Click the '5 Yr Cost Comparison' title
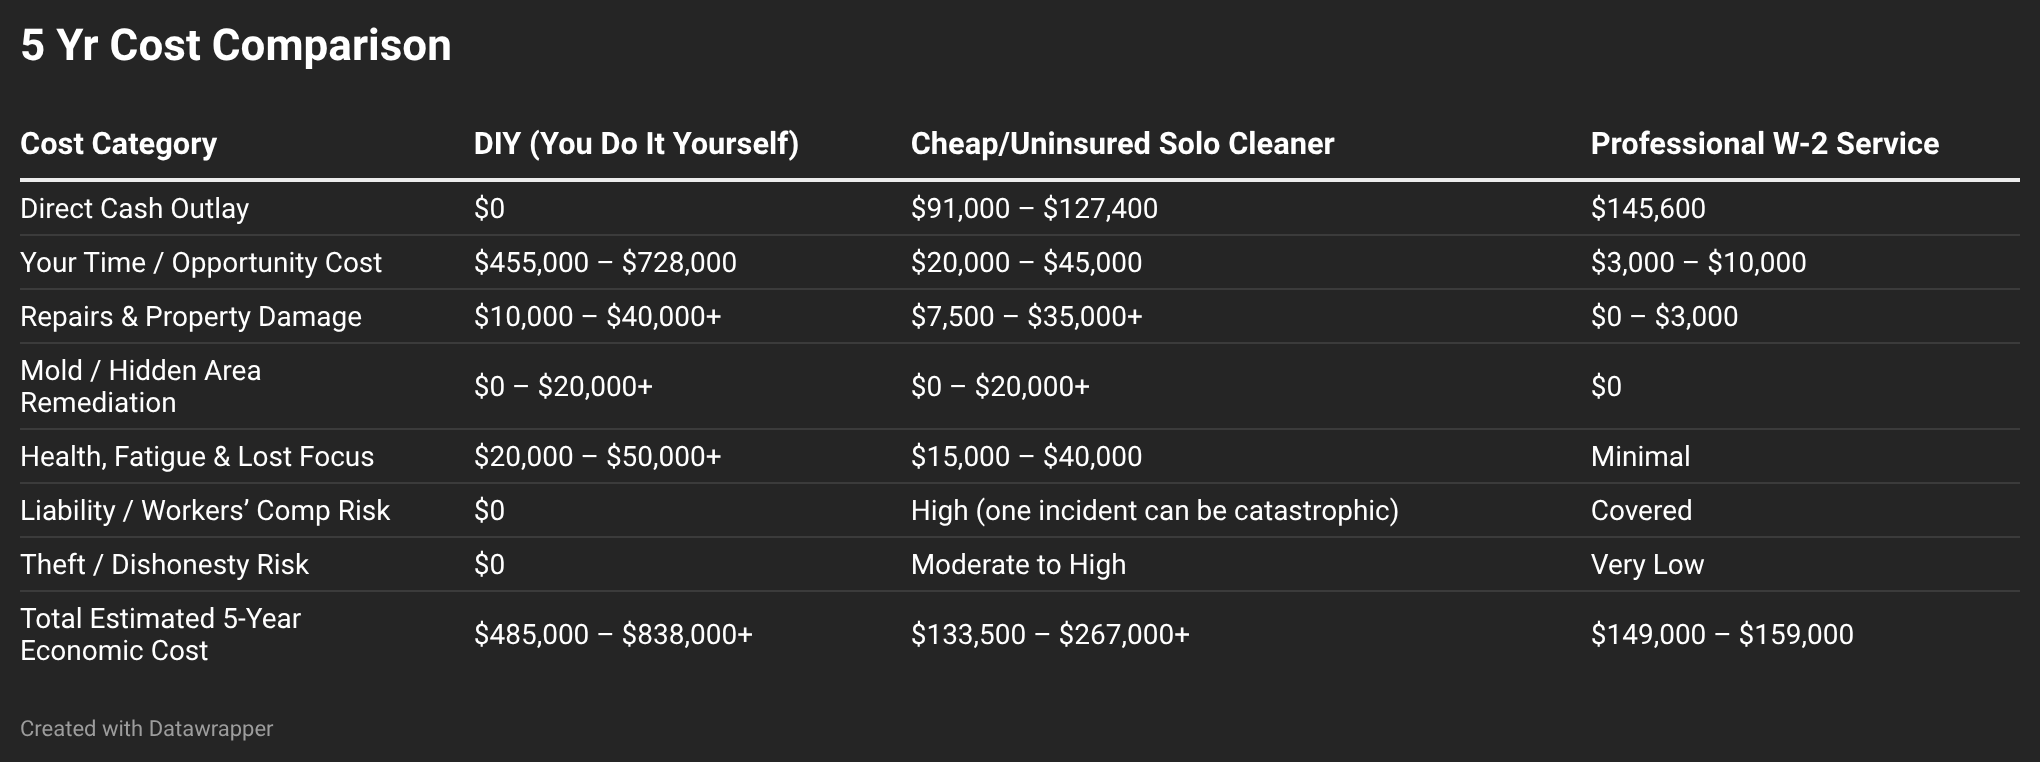This screenshot has height=762, width=2040. coord(236,45)
